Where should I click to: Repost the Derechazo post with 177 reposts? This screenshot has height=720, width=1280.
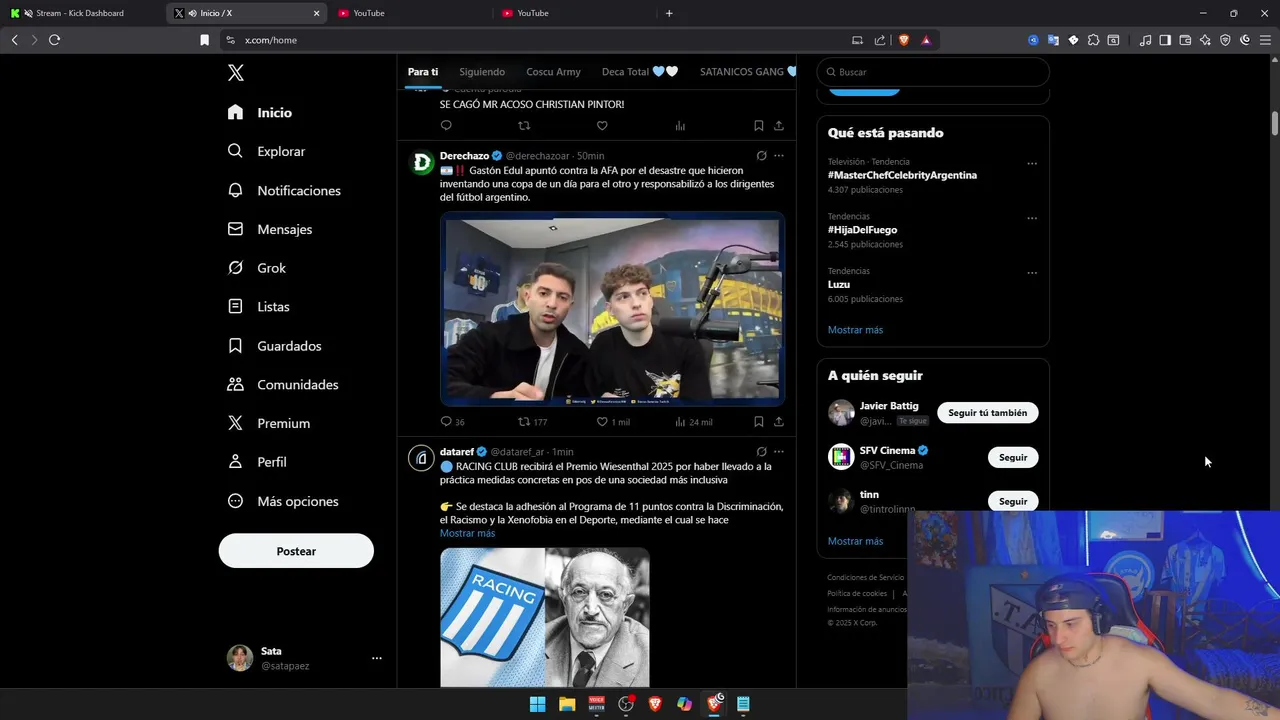[532, 422]
